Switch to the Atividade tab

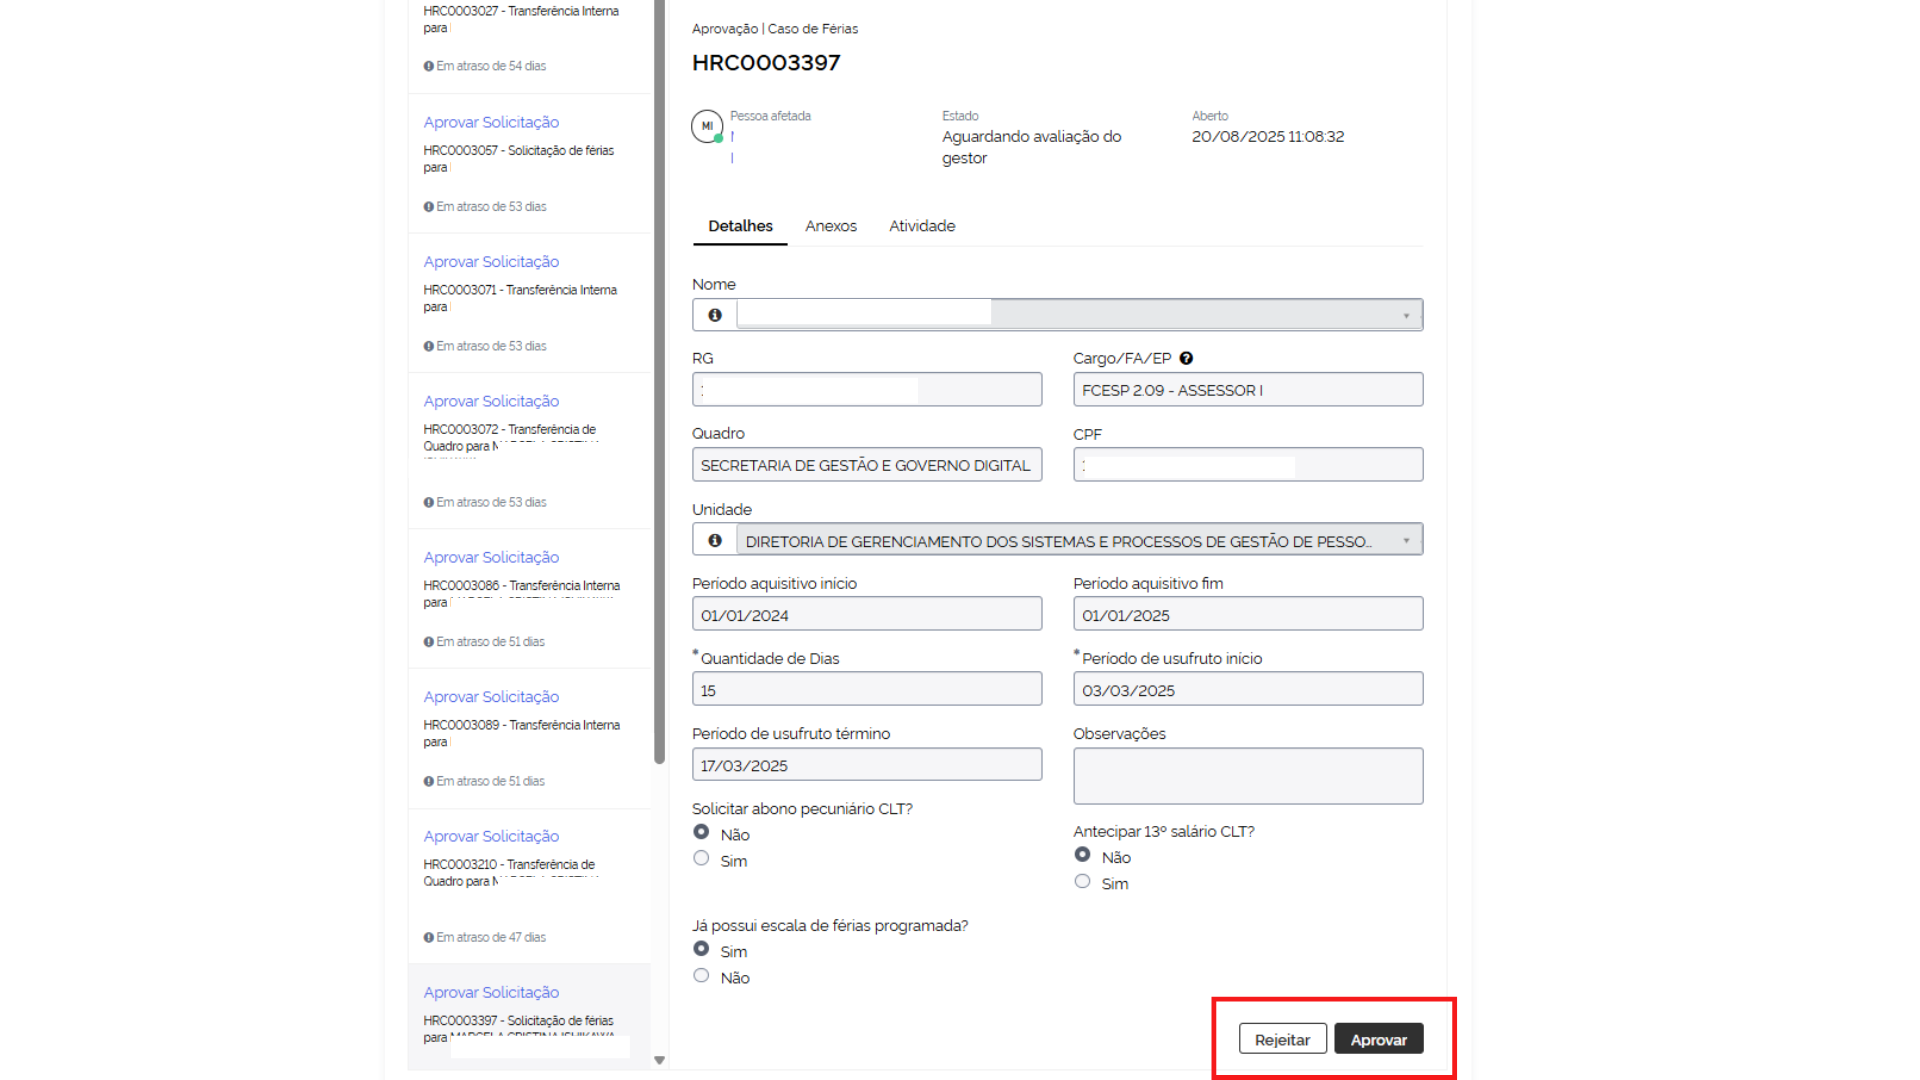(921, 226)
